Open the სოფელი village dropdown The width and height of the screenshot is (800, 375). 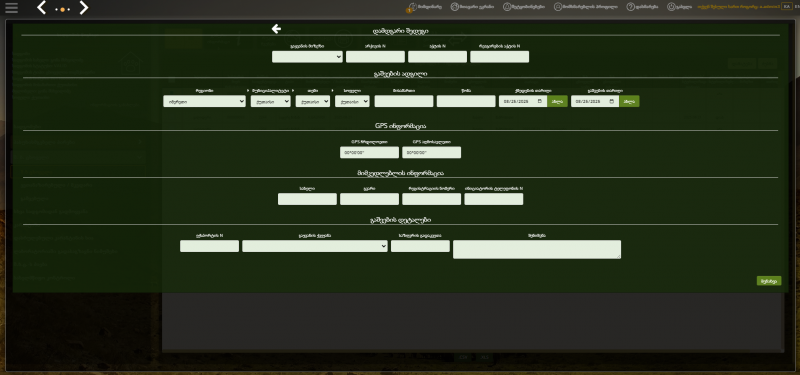[x=352, y=101]
